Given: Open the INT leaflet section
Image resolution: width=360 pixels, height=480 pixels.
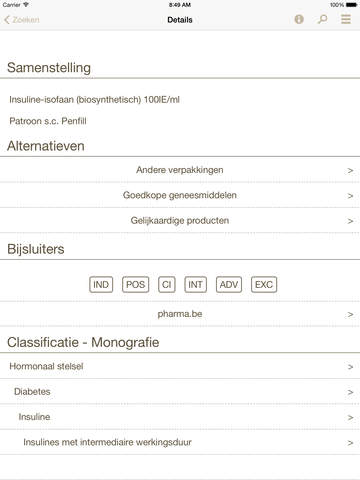Looking at the screenshot, I should point(195,285).
